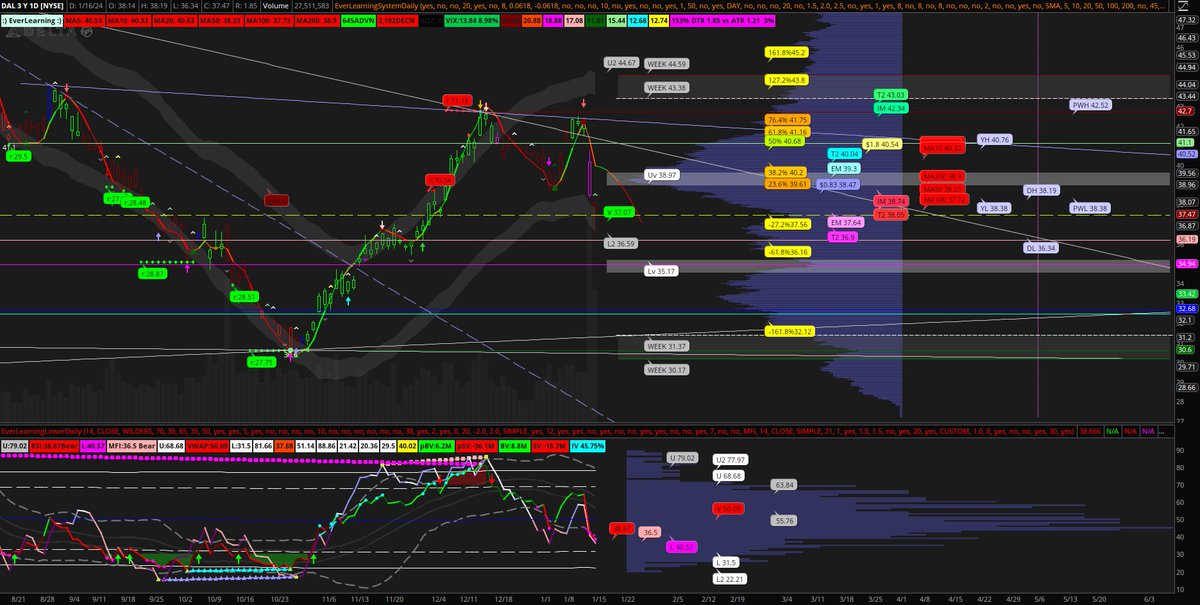Click the MA10: 40.32 label
1200x605 pixels.
[128, 21]
